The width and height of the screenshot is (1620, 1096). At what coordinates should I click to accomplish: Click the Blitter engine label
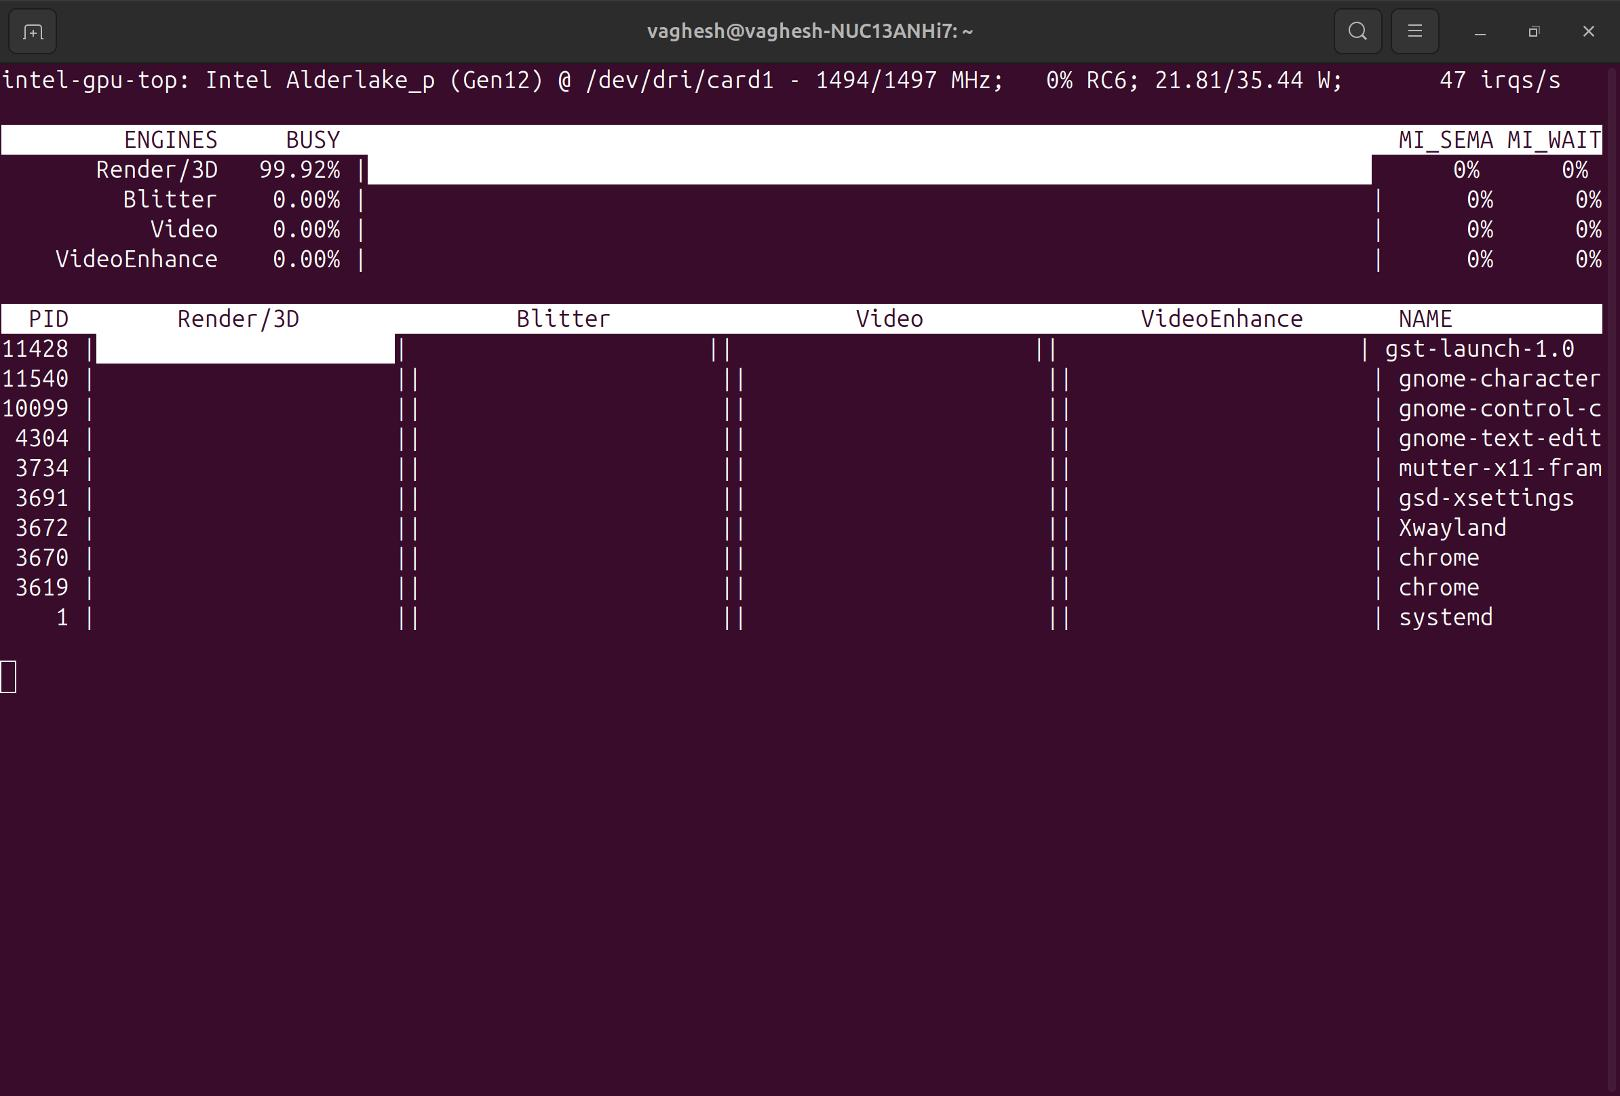pyautogui.click(x=170, y=199)
